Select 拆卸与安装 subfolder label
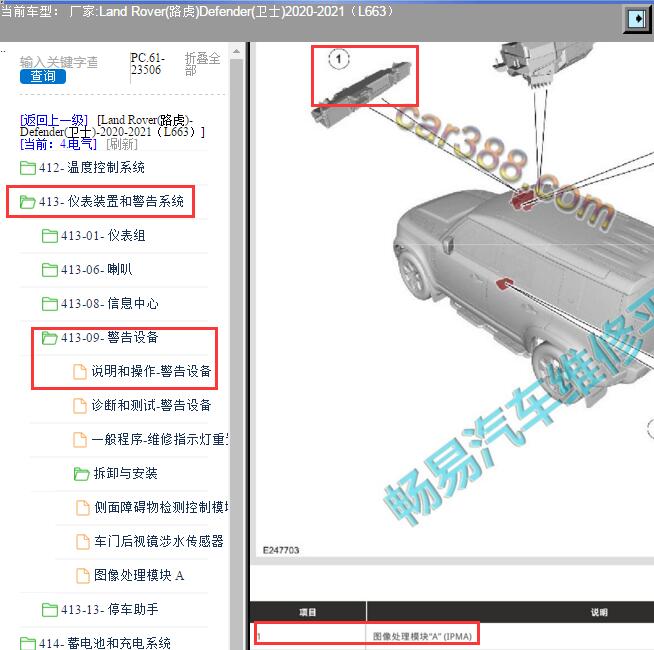This screenshot has height=650, width=654. pyautogui.click(x=126, y=474)
